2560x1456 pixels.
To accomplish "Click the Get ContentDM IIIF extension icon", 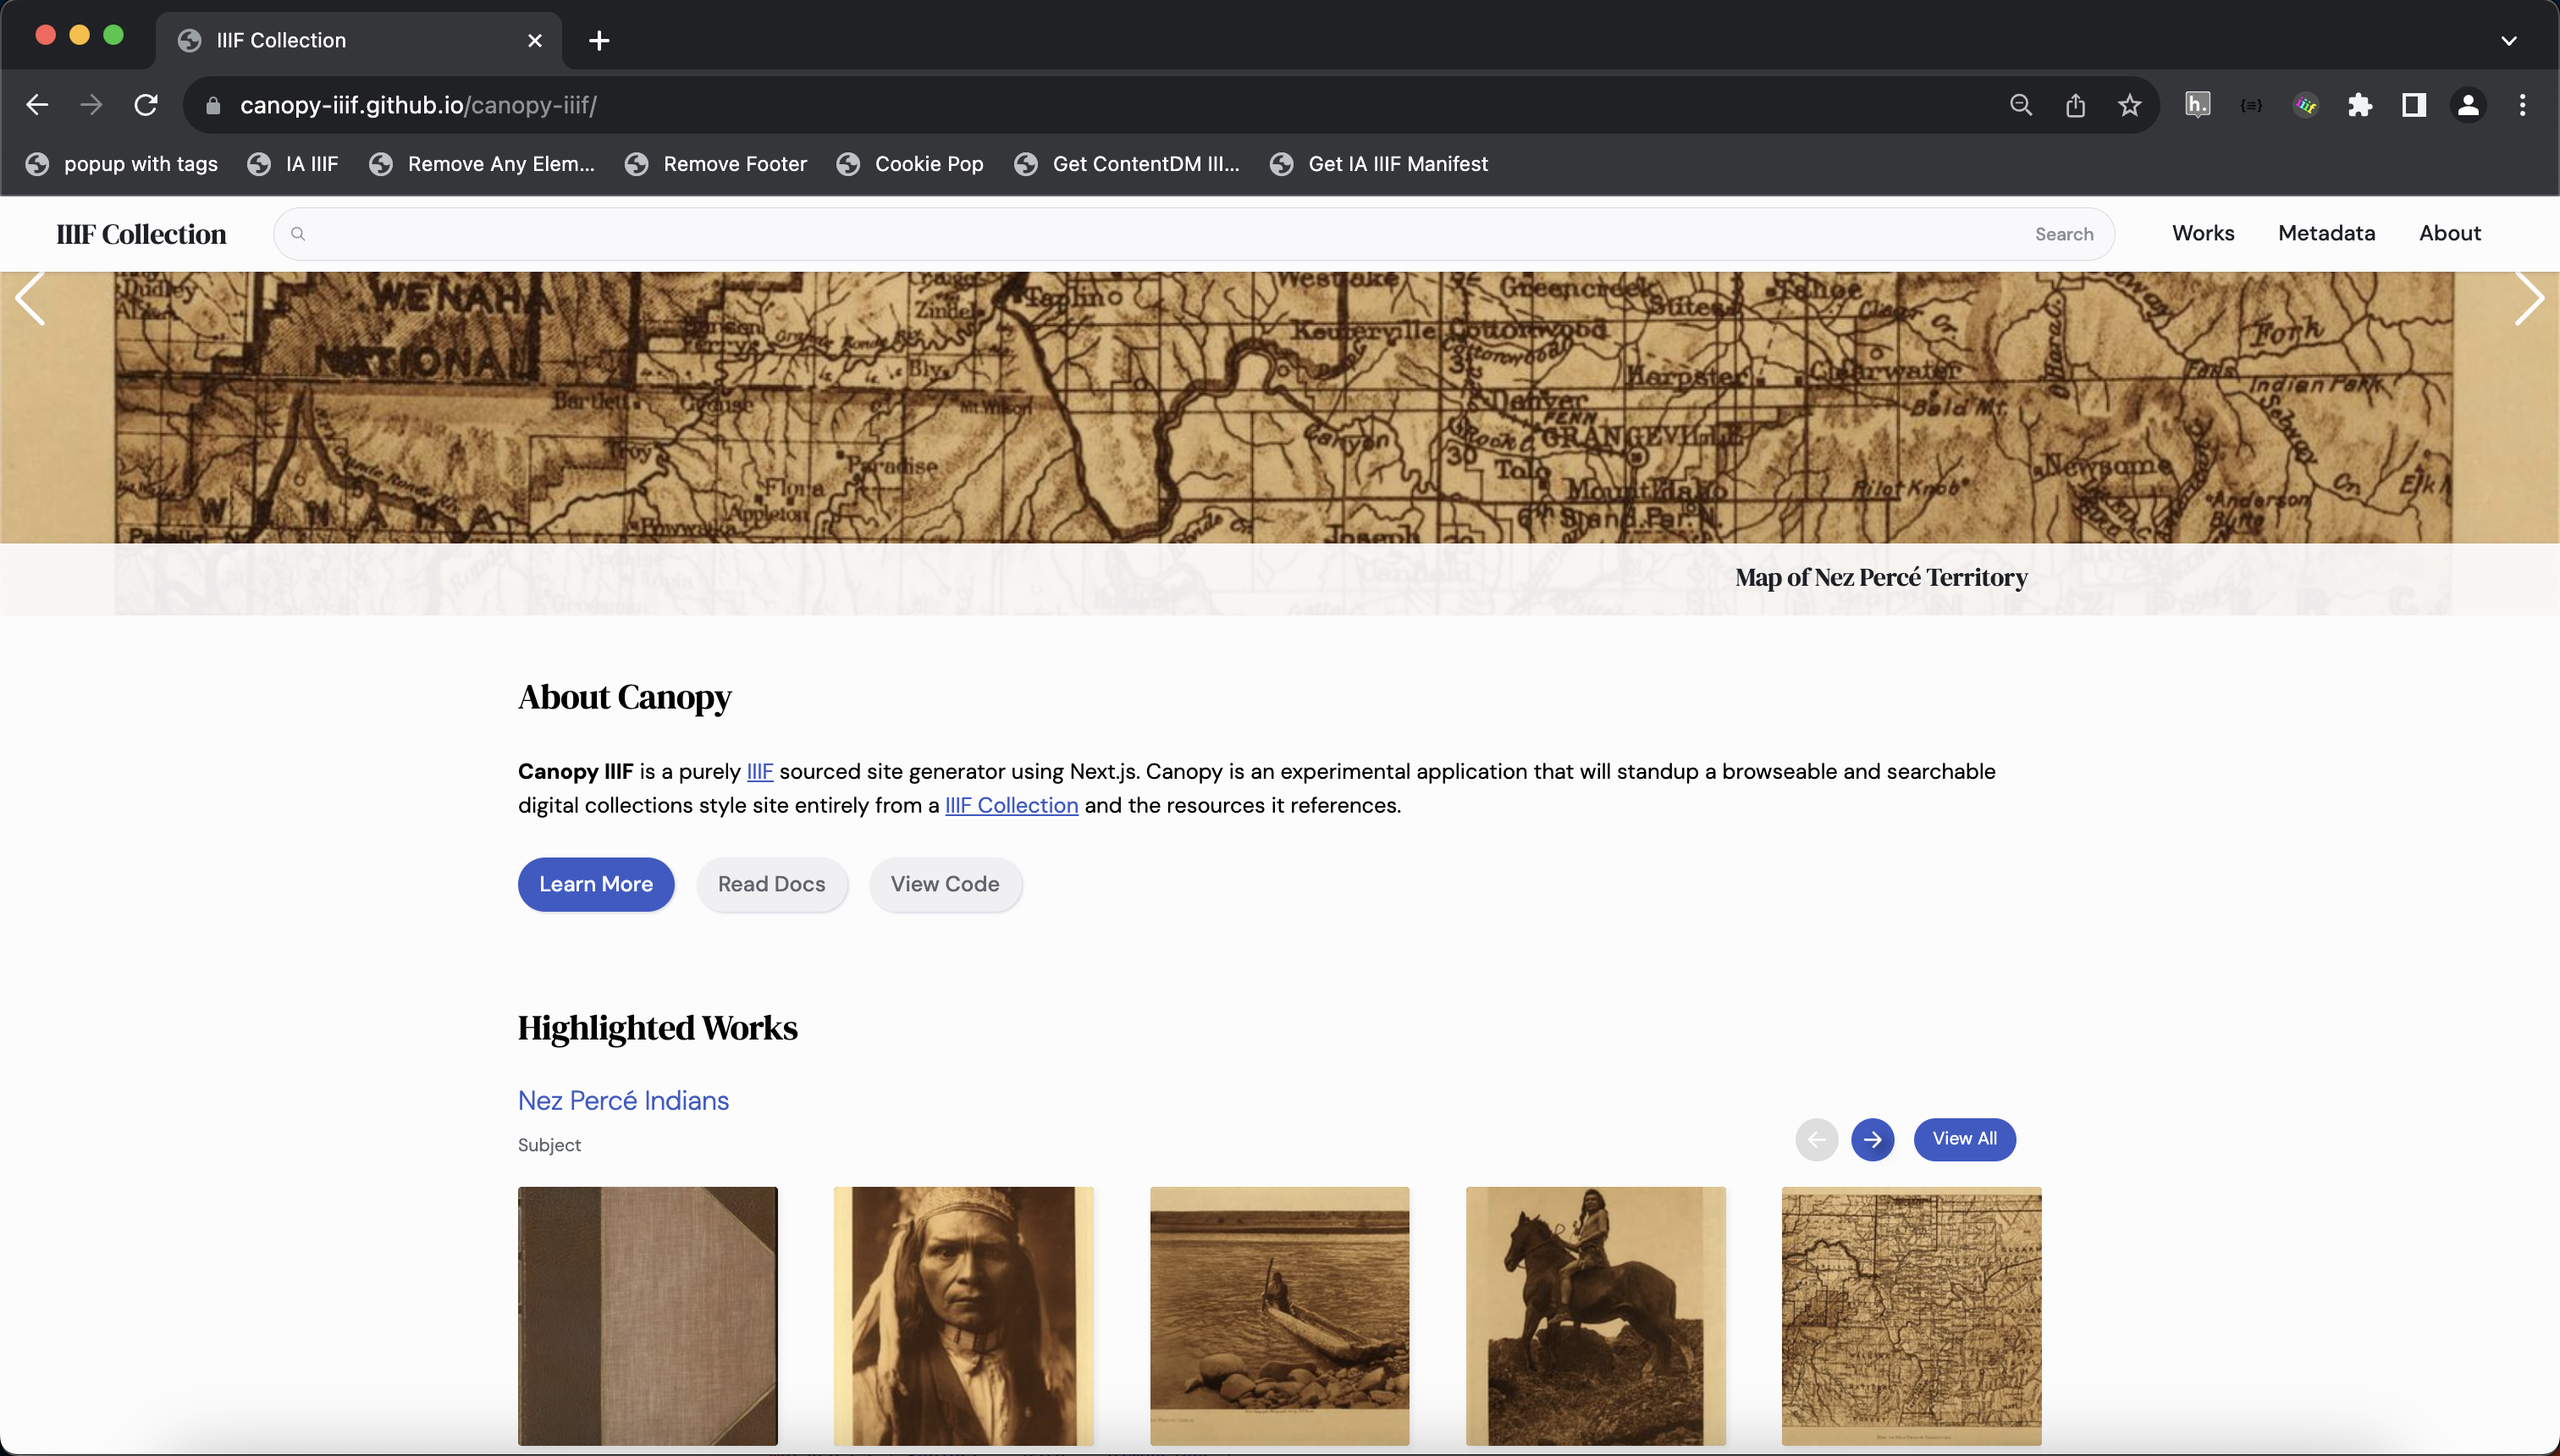I will 1025,163.
